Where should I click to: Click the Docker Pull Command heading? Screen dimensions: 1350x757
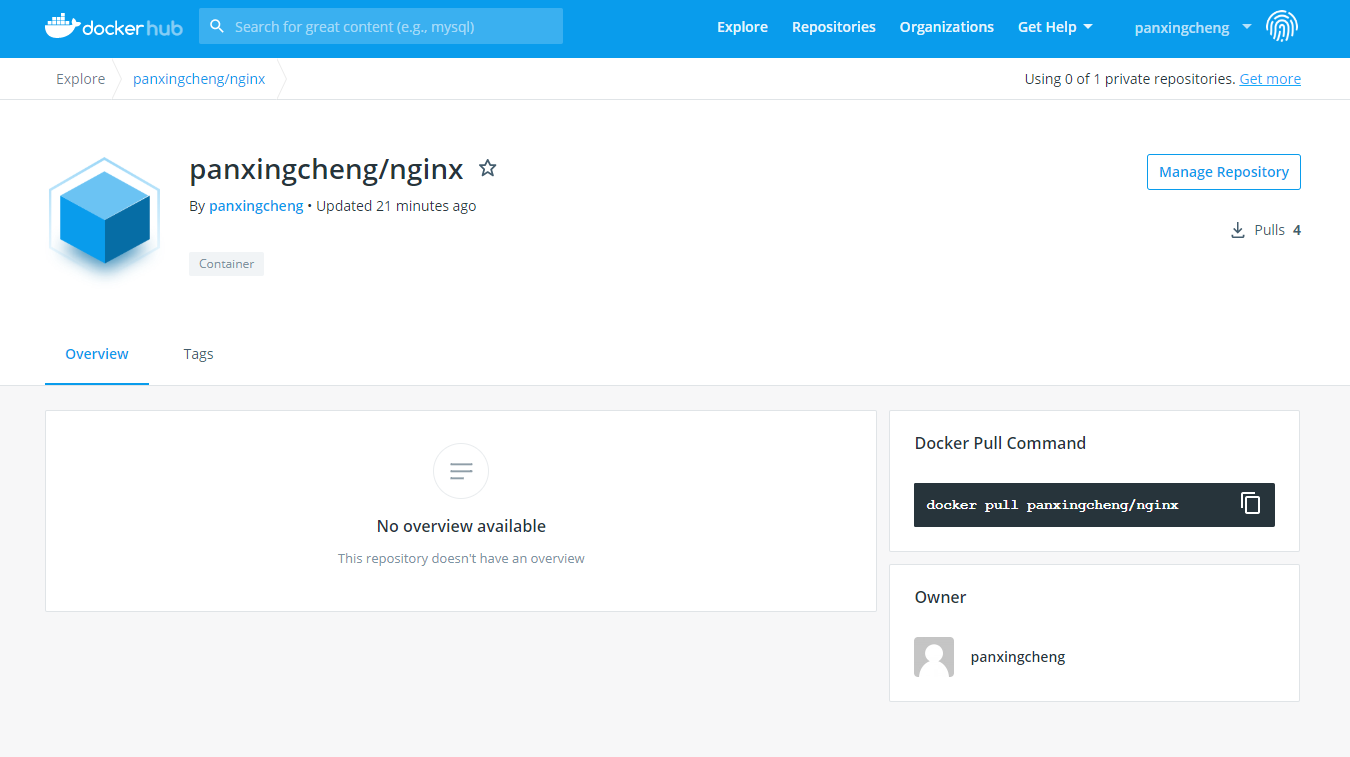[x=1000, y=443]
